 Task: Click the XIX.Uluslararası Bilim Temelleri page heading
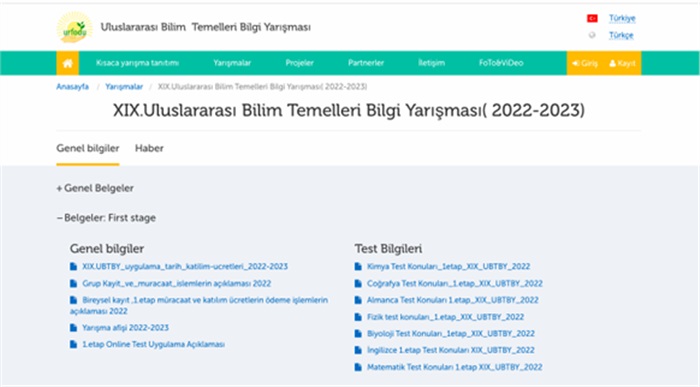[349, 110]
